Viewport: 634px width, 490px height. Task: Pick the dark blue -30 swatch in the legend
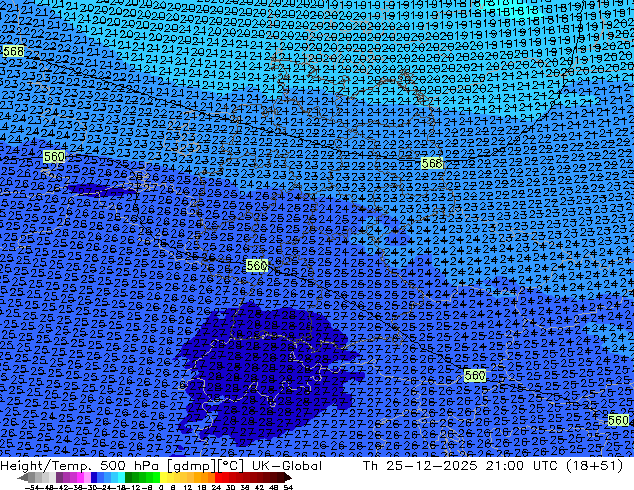pyautogui.click(x=94, y=477)
